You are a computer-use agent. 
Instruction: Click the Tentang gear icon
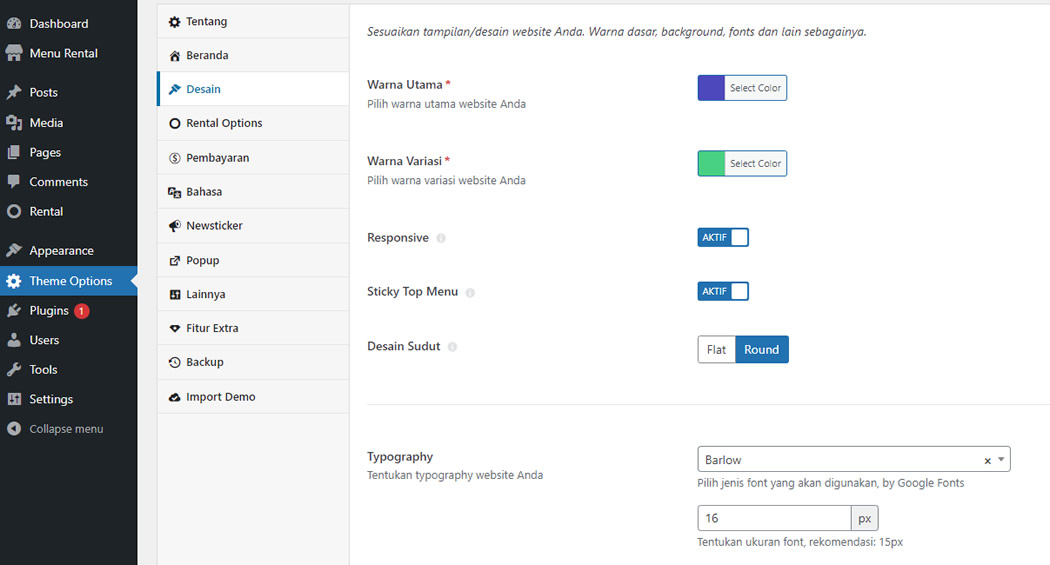[175, 22]
